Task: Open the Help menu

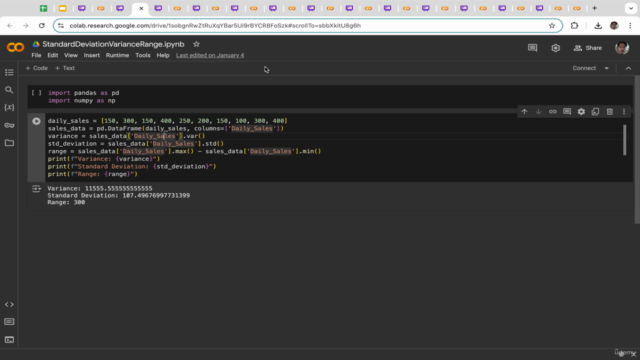Action: point(163,55)
